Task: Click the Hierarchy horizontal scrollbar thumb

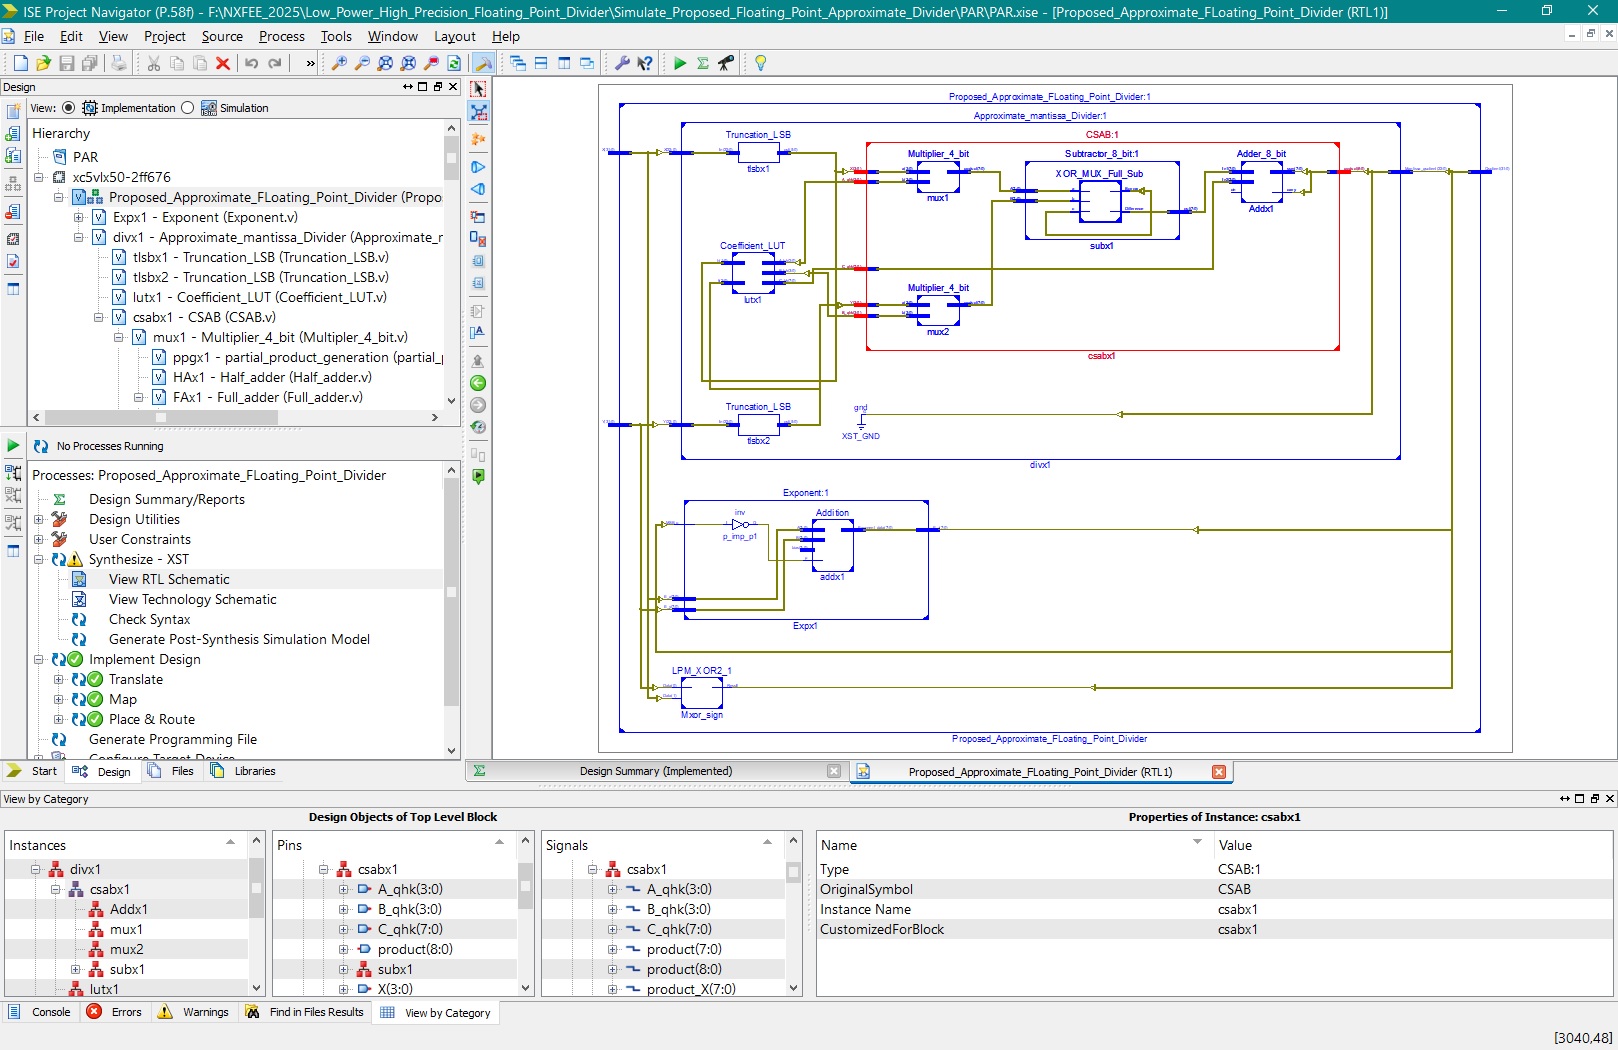Action: point(160,417)
